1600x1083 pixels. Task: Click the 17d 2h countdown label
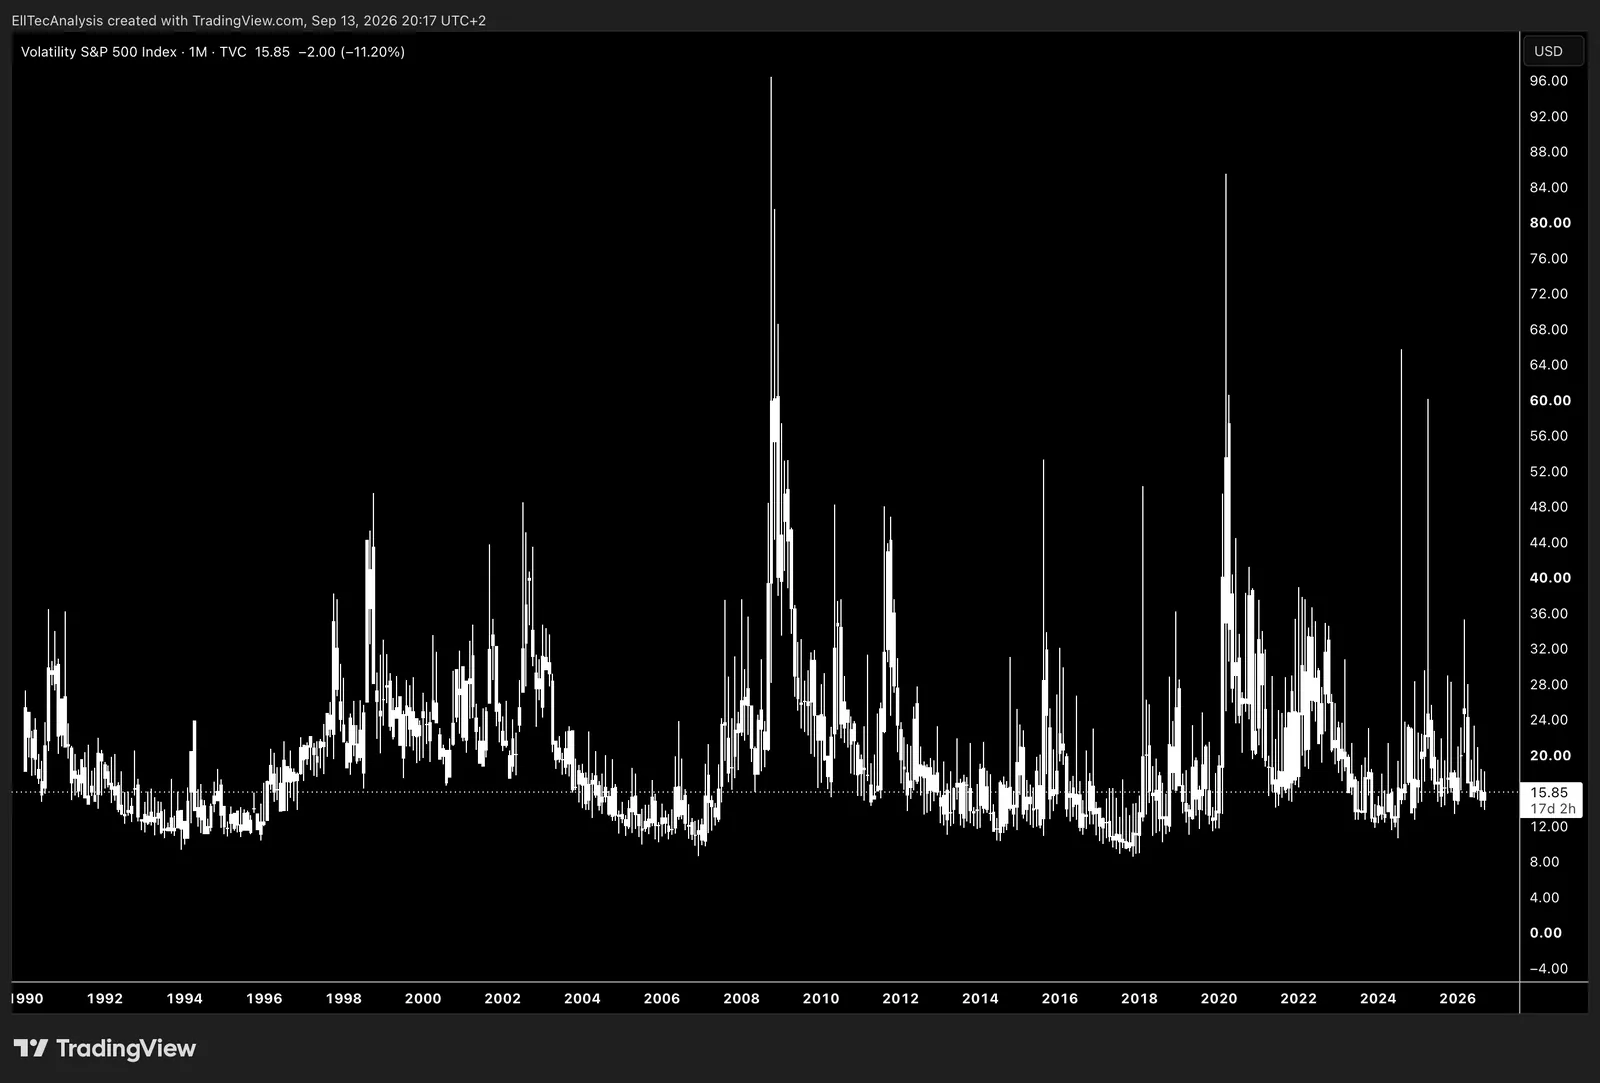(x=1552, y=809)
